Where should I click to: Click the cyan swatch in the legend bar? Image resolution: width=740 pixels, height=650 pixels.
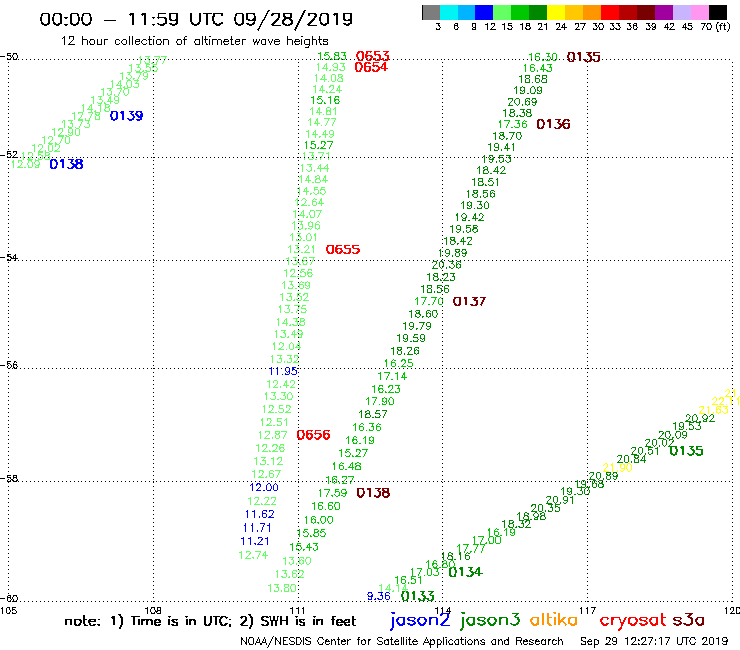(x=449, y=12)
